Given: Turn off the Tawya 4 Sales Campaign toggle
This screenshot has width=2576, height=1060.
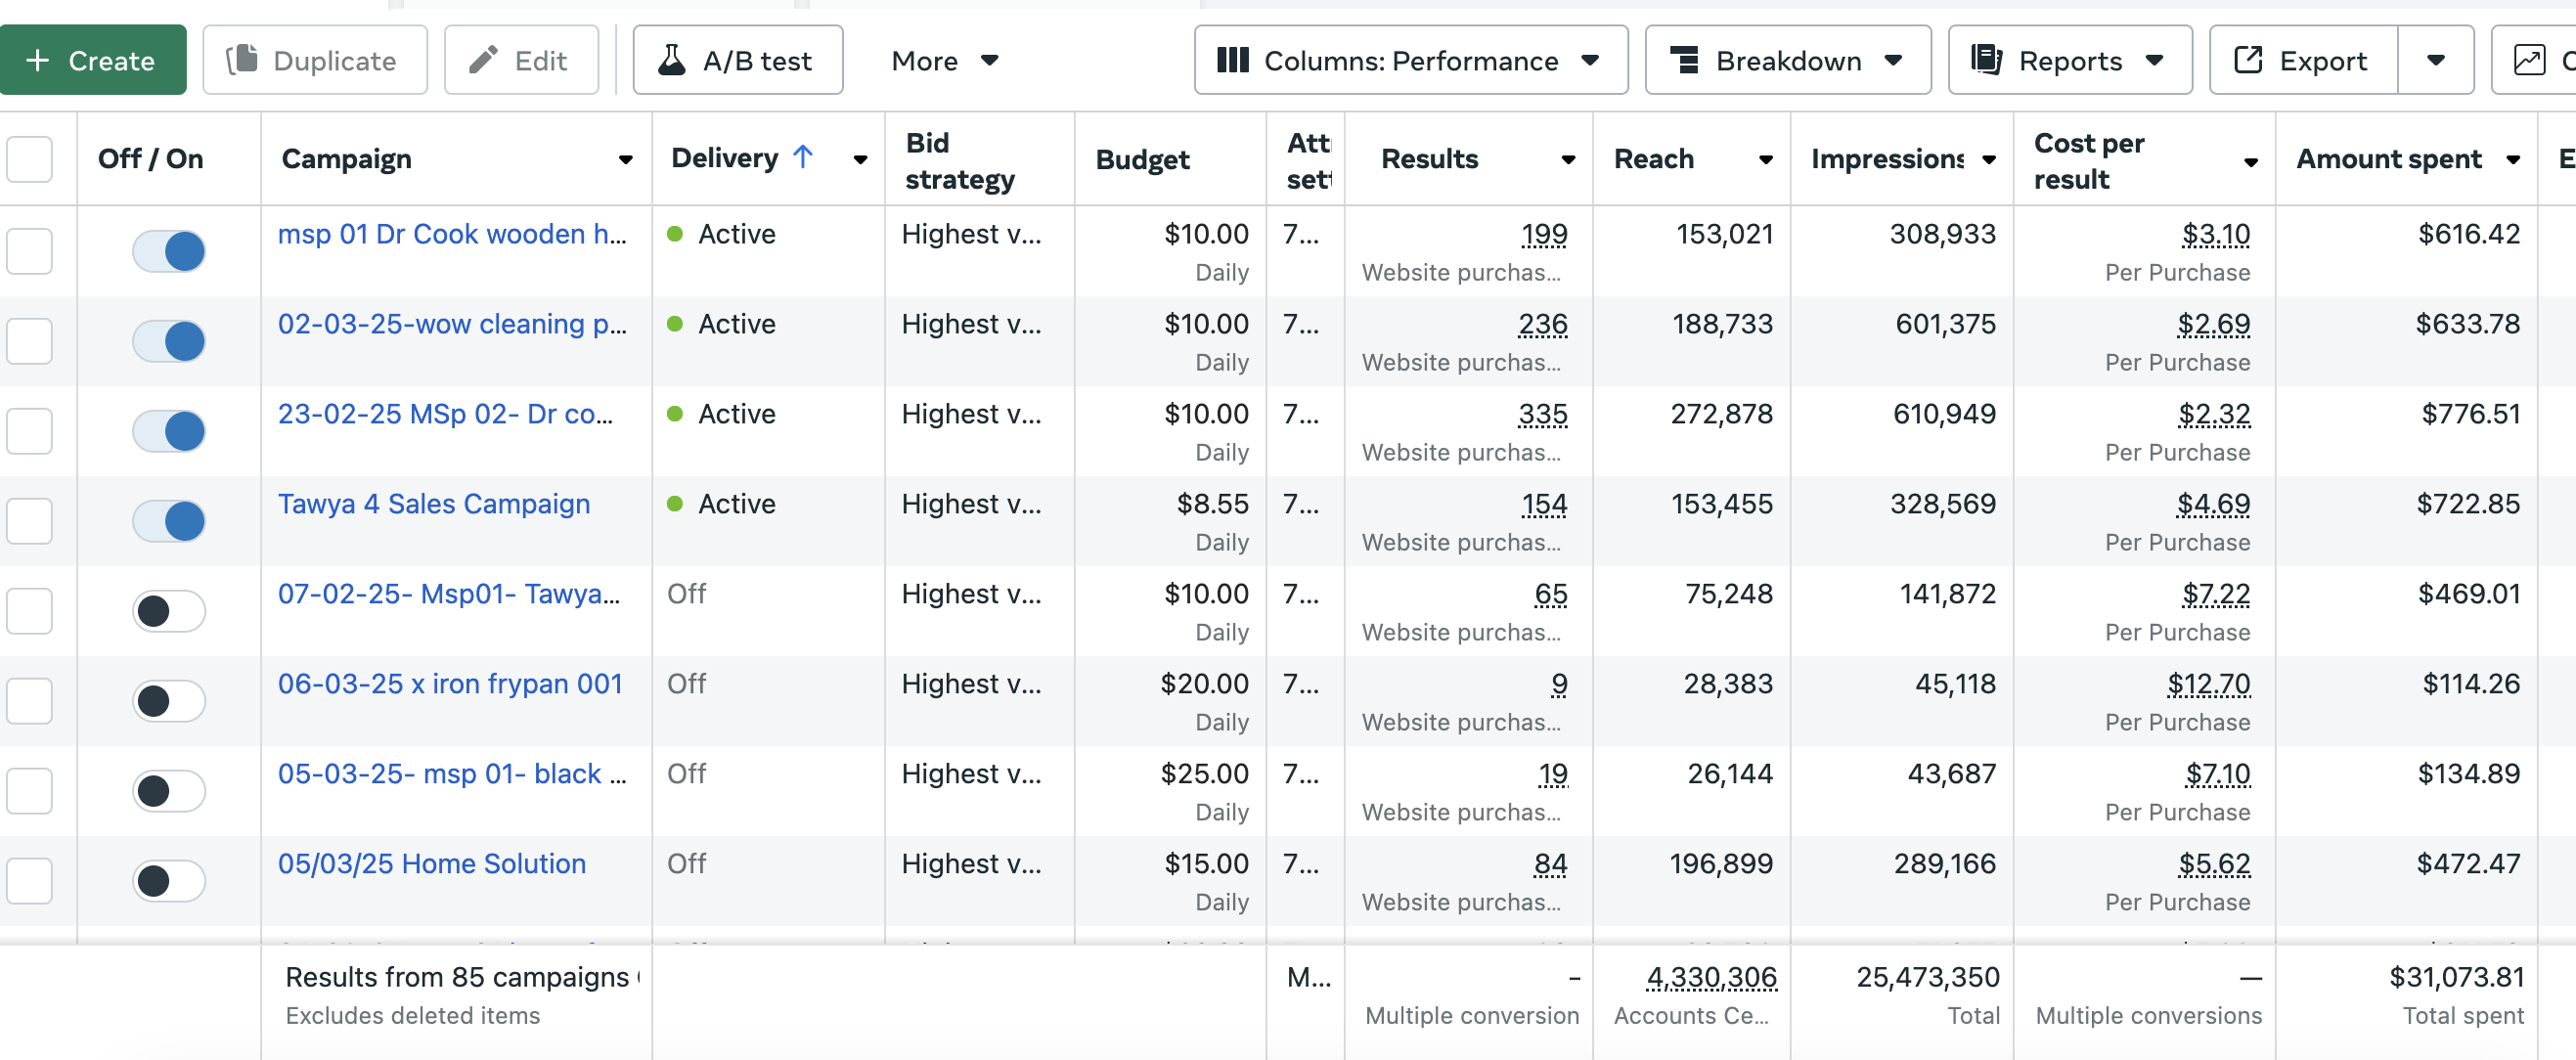Looking at the screenshot, I should tap(169, 521).
